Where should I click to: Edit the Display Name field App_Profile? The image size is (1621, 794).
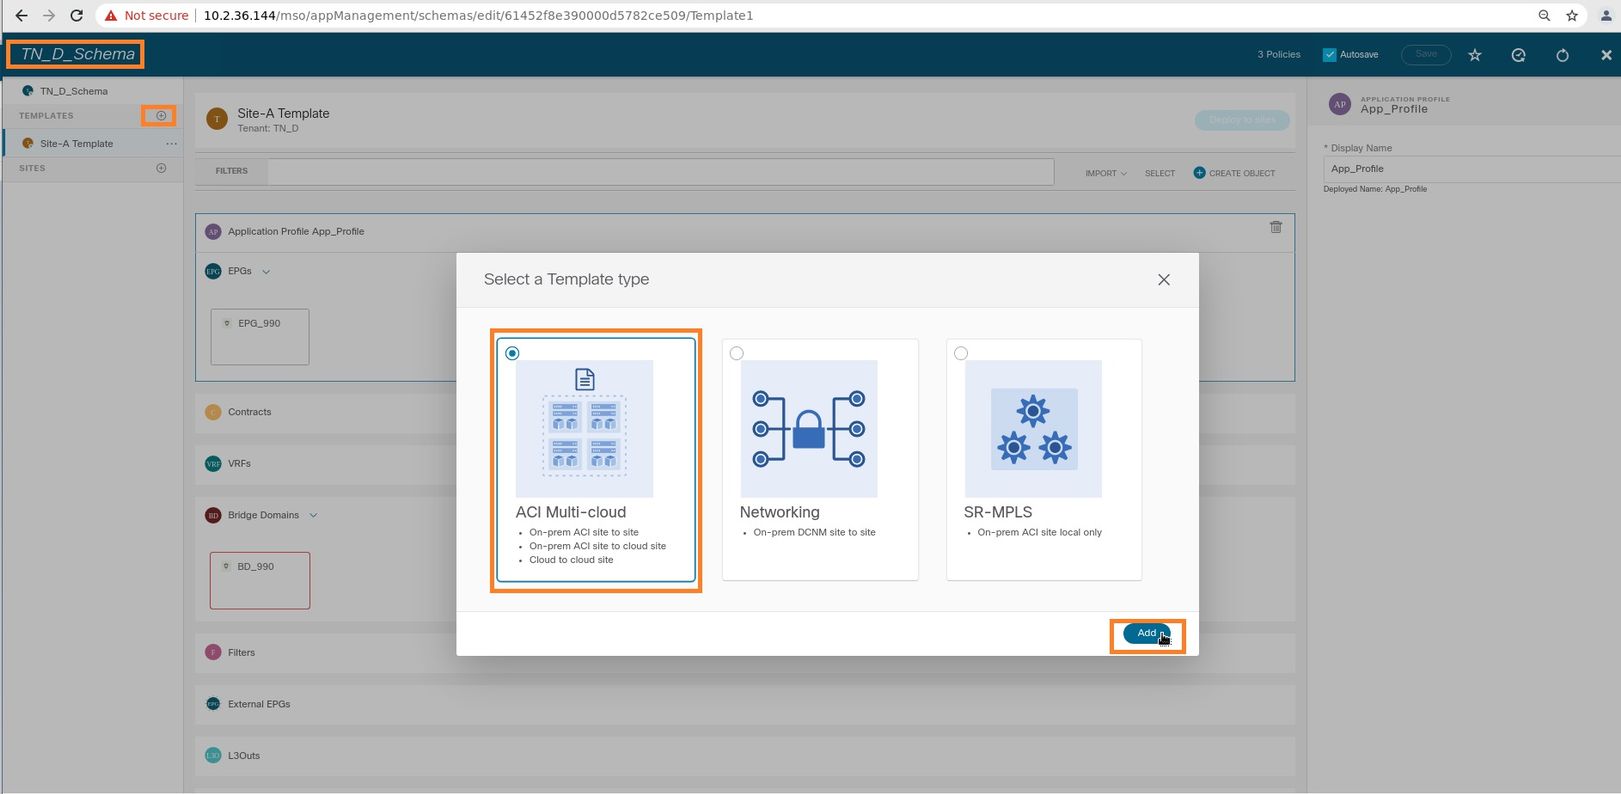pyautogui.click(x=1472, y=169)
